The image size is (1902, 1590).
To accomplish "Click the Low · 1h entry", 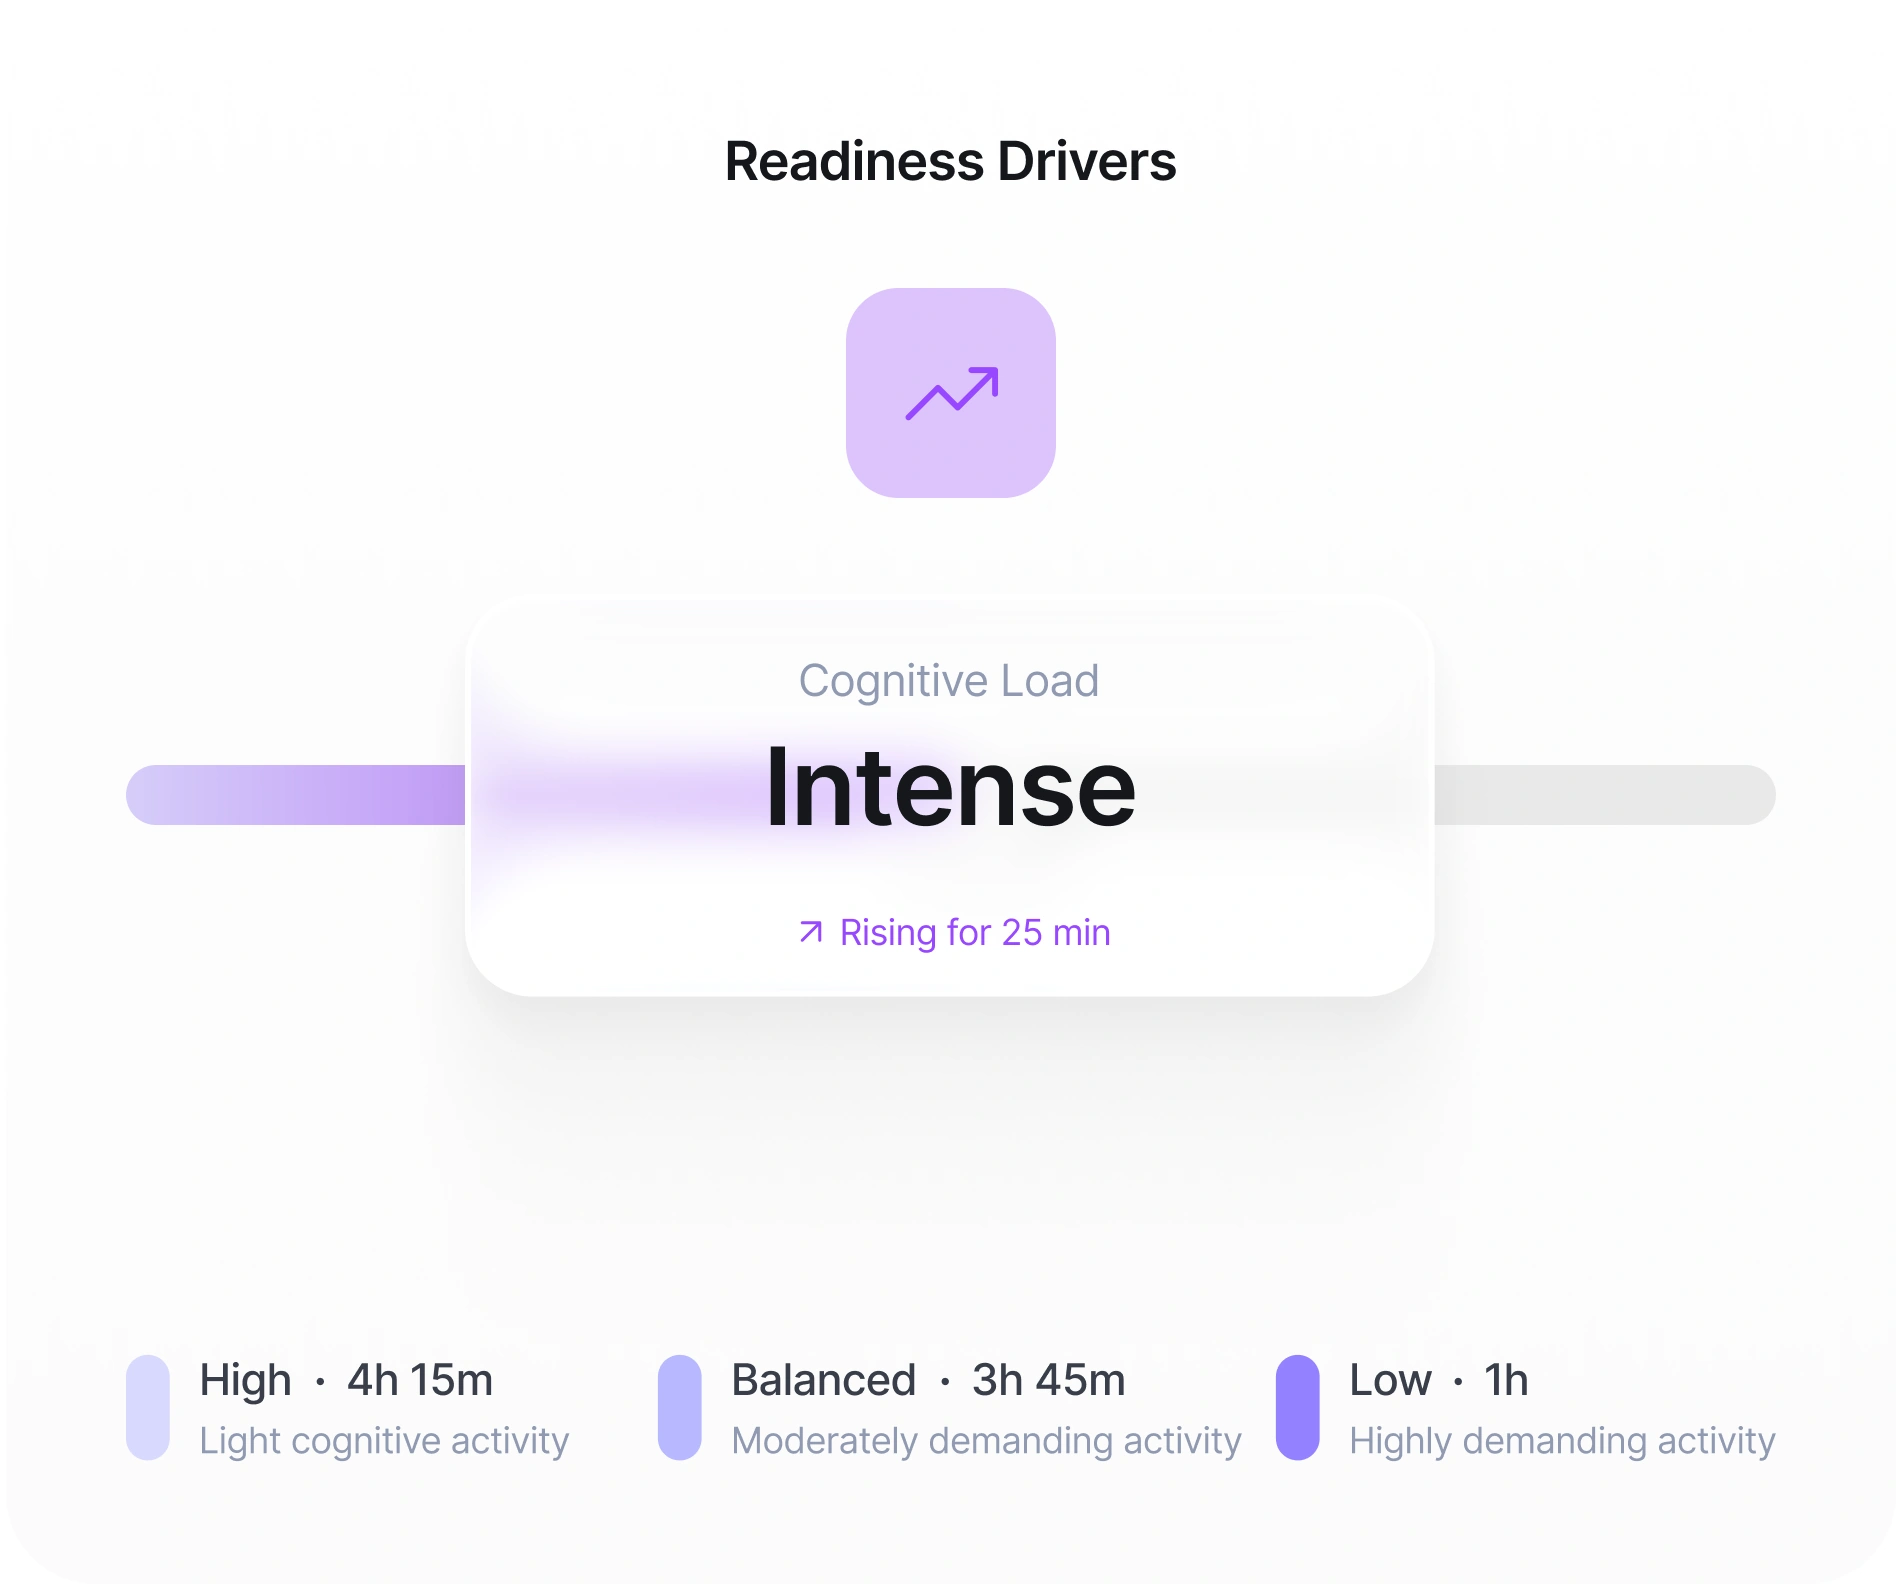I will [1438, 1380].
